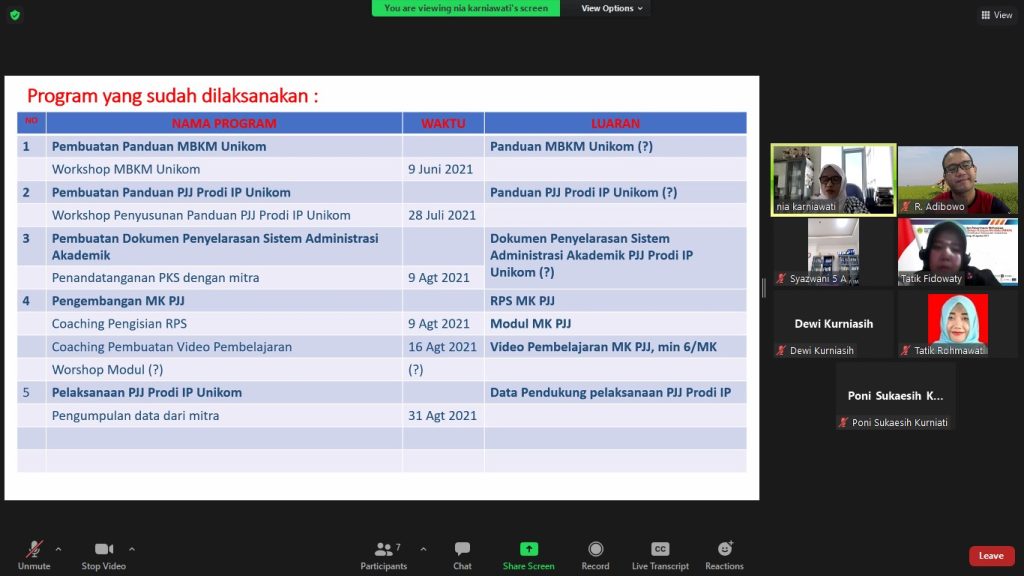Start recording with the Record button
Image resolution: width=1024 pixels, height=576 pixels.
tap(595, 555)
